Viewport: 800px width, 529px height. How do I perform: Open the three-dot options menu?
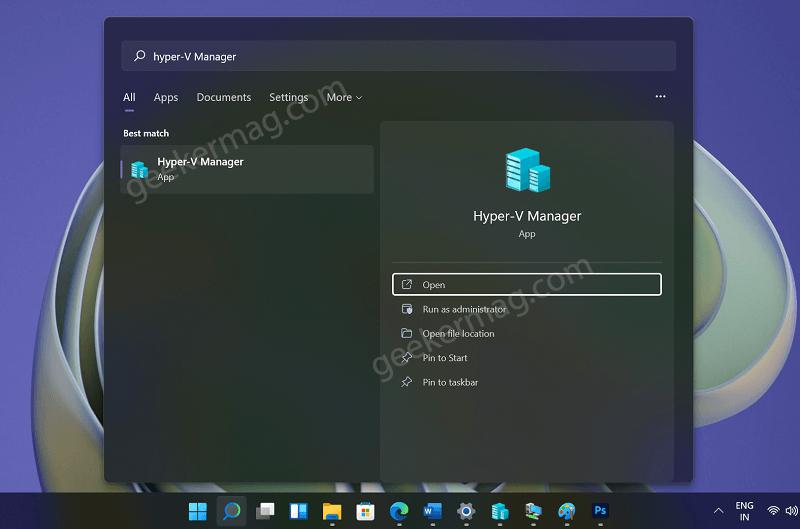[x=660, y=96]
